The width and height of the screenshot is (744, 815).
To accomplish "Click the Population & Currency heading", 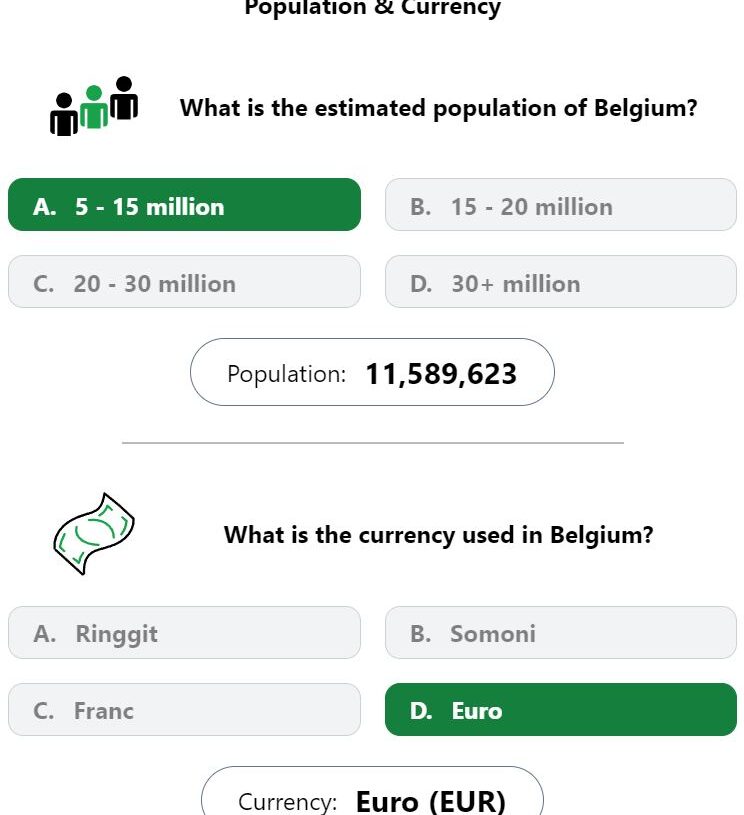I will 372,8.
